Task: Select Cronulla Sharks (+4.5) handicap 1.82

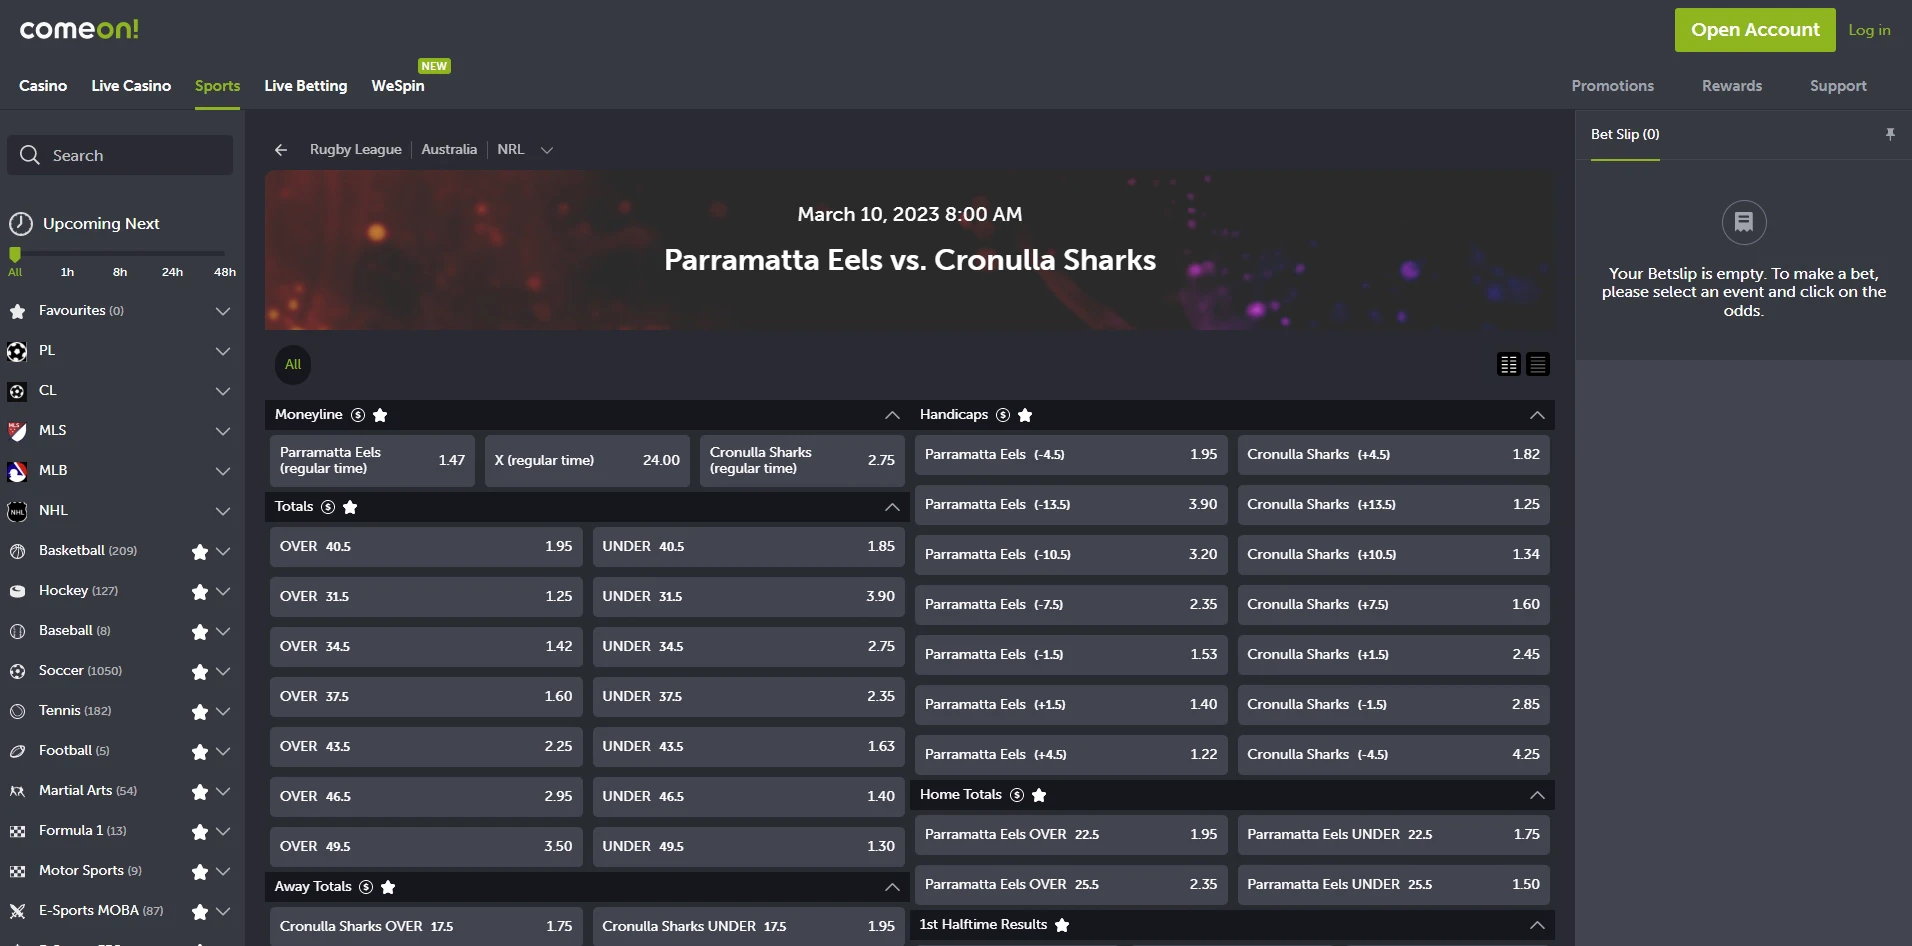Action: [x=1393, y=454]
